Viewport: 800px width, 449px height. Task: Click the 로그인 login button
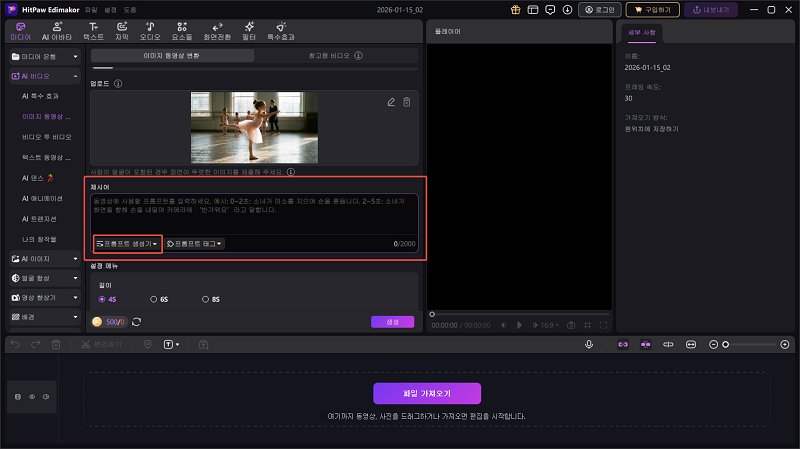pos(599,10)
